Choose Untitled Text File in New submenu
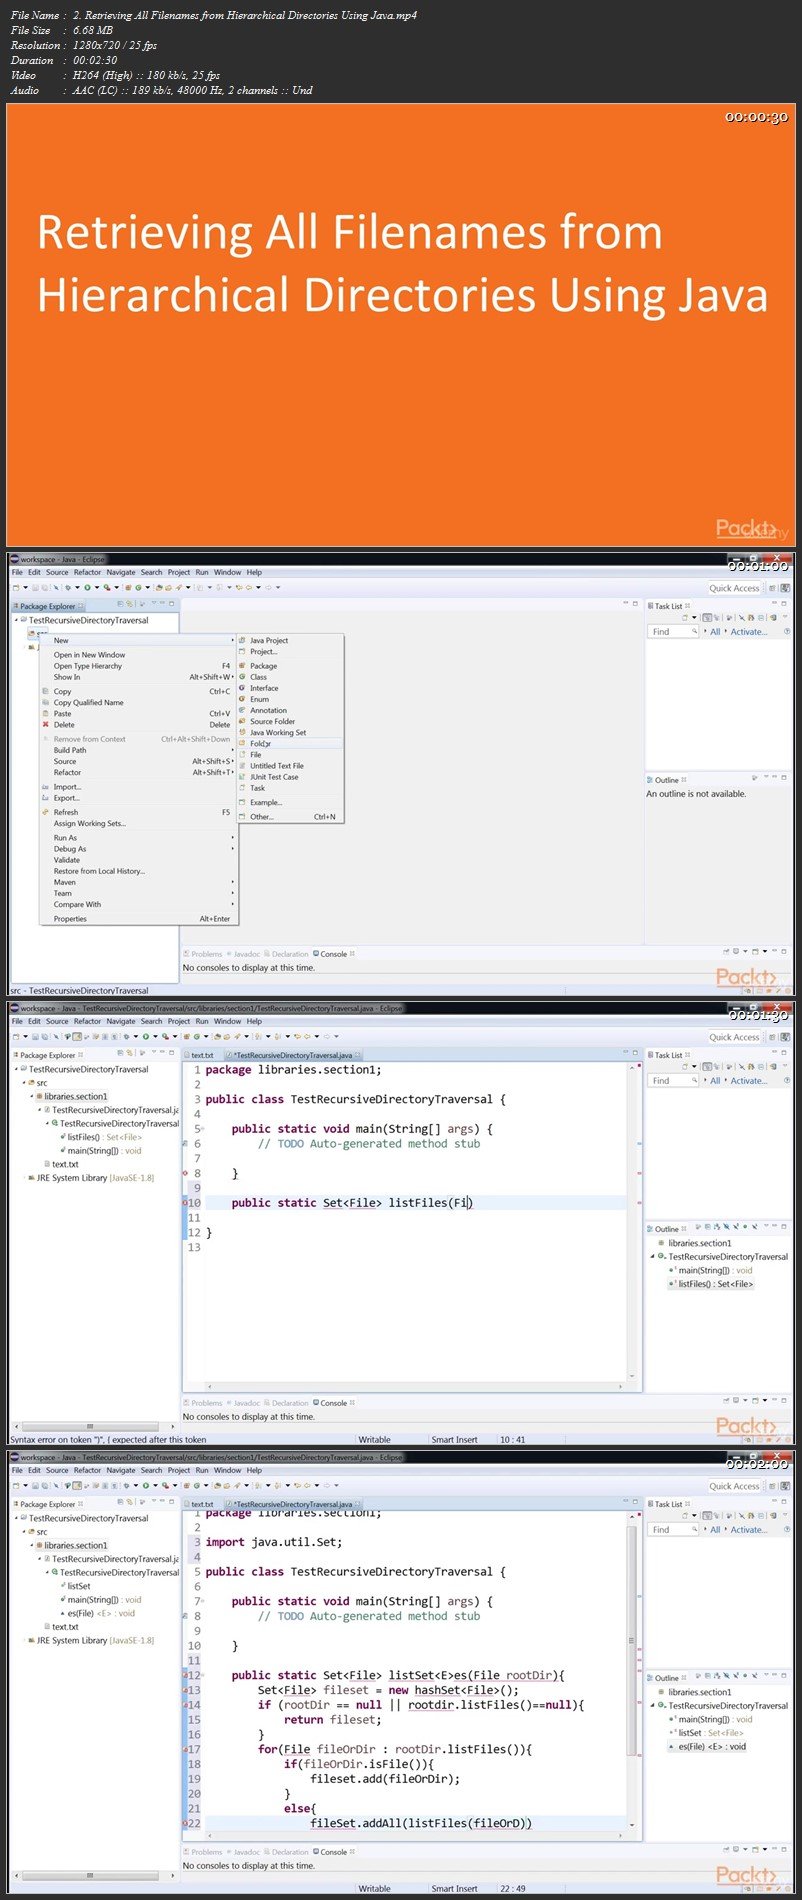The height and width of the screenshot is (1900, 802). coord(277,766)
